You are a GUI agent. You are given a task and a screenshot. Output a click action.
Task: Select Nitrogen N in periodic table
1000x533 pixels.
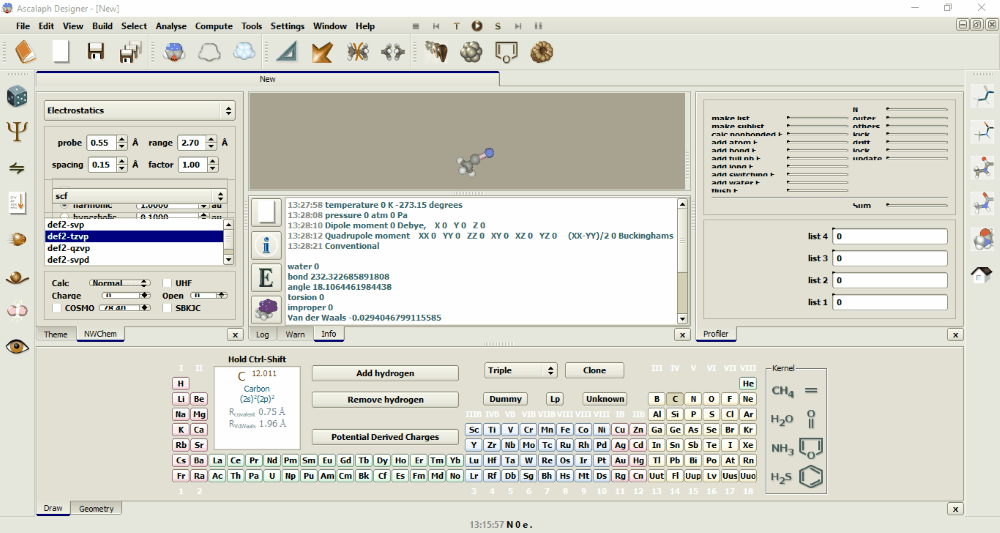click(693, 399)
